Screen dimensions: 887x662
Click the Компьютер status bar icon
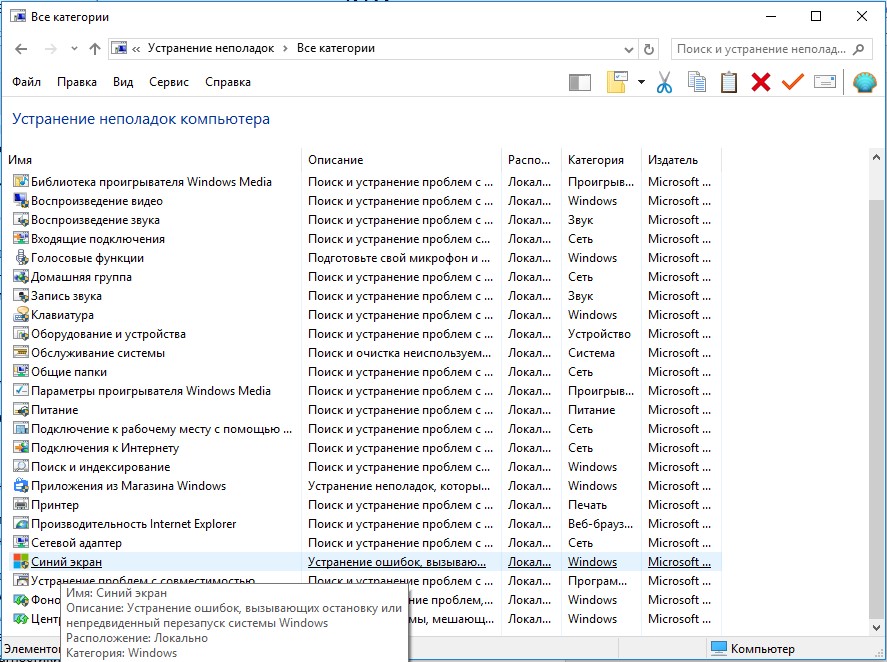[x=718, y=648]
